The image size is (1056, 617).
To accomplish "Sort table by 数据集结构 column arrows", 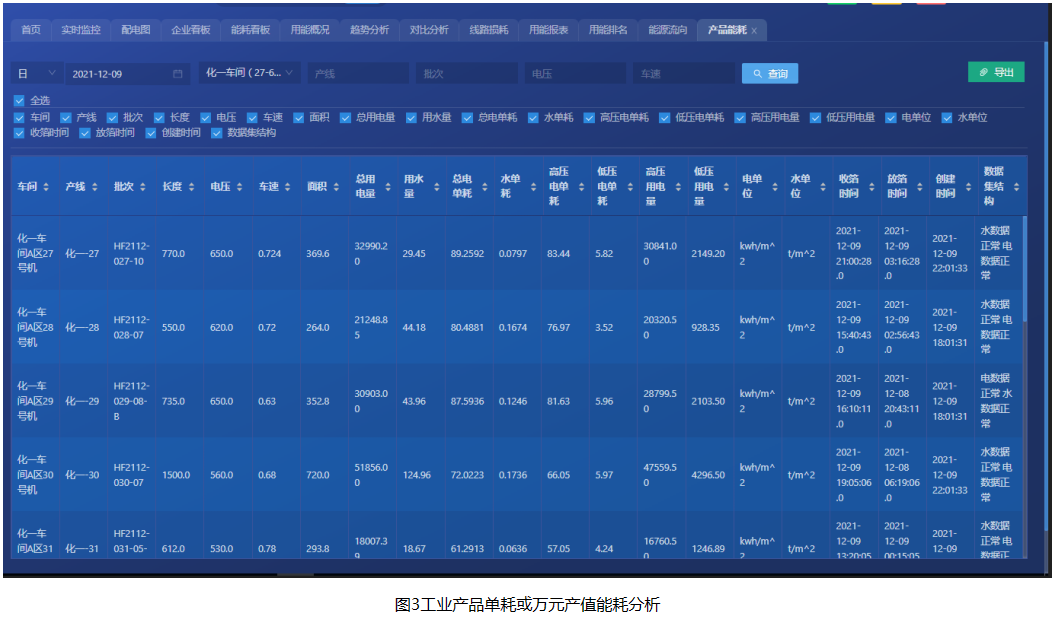I will [1016, 187].
